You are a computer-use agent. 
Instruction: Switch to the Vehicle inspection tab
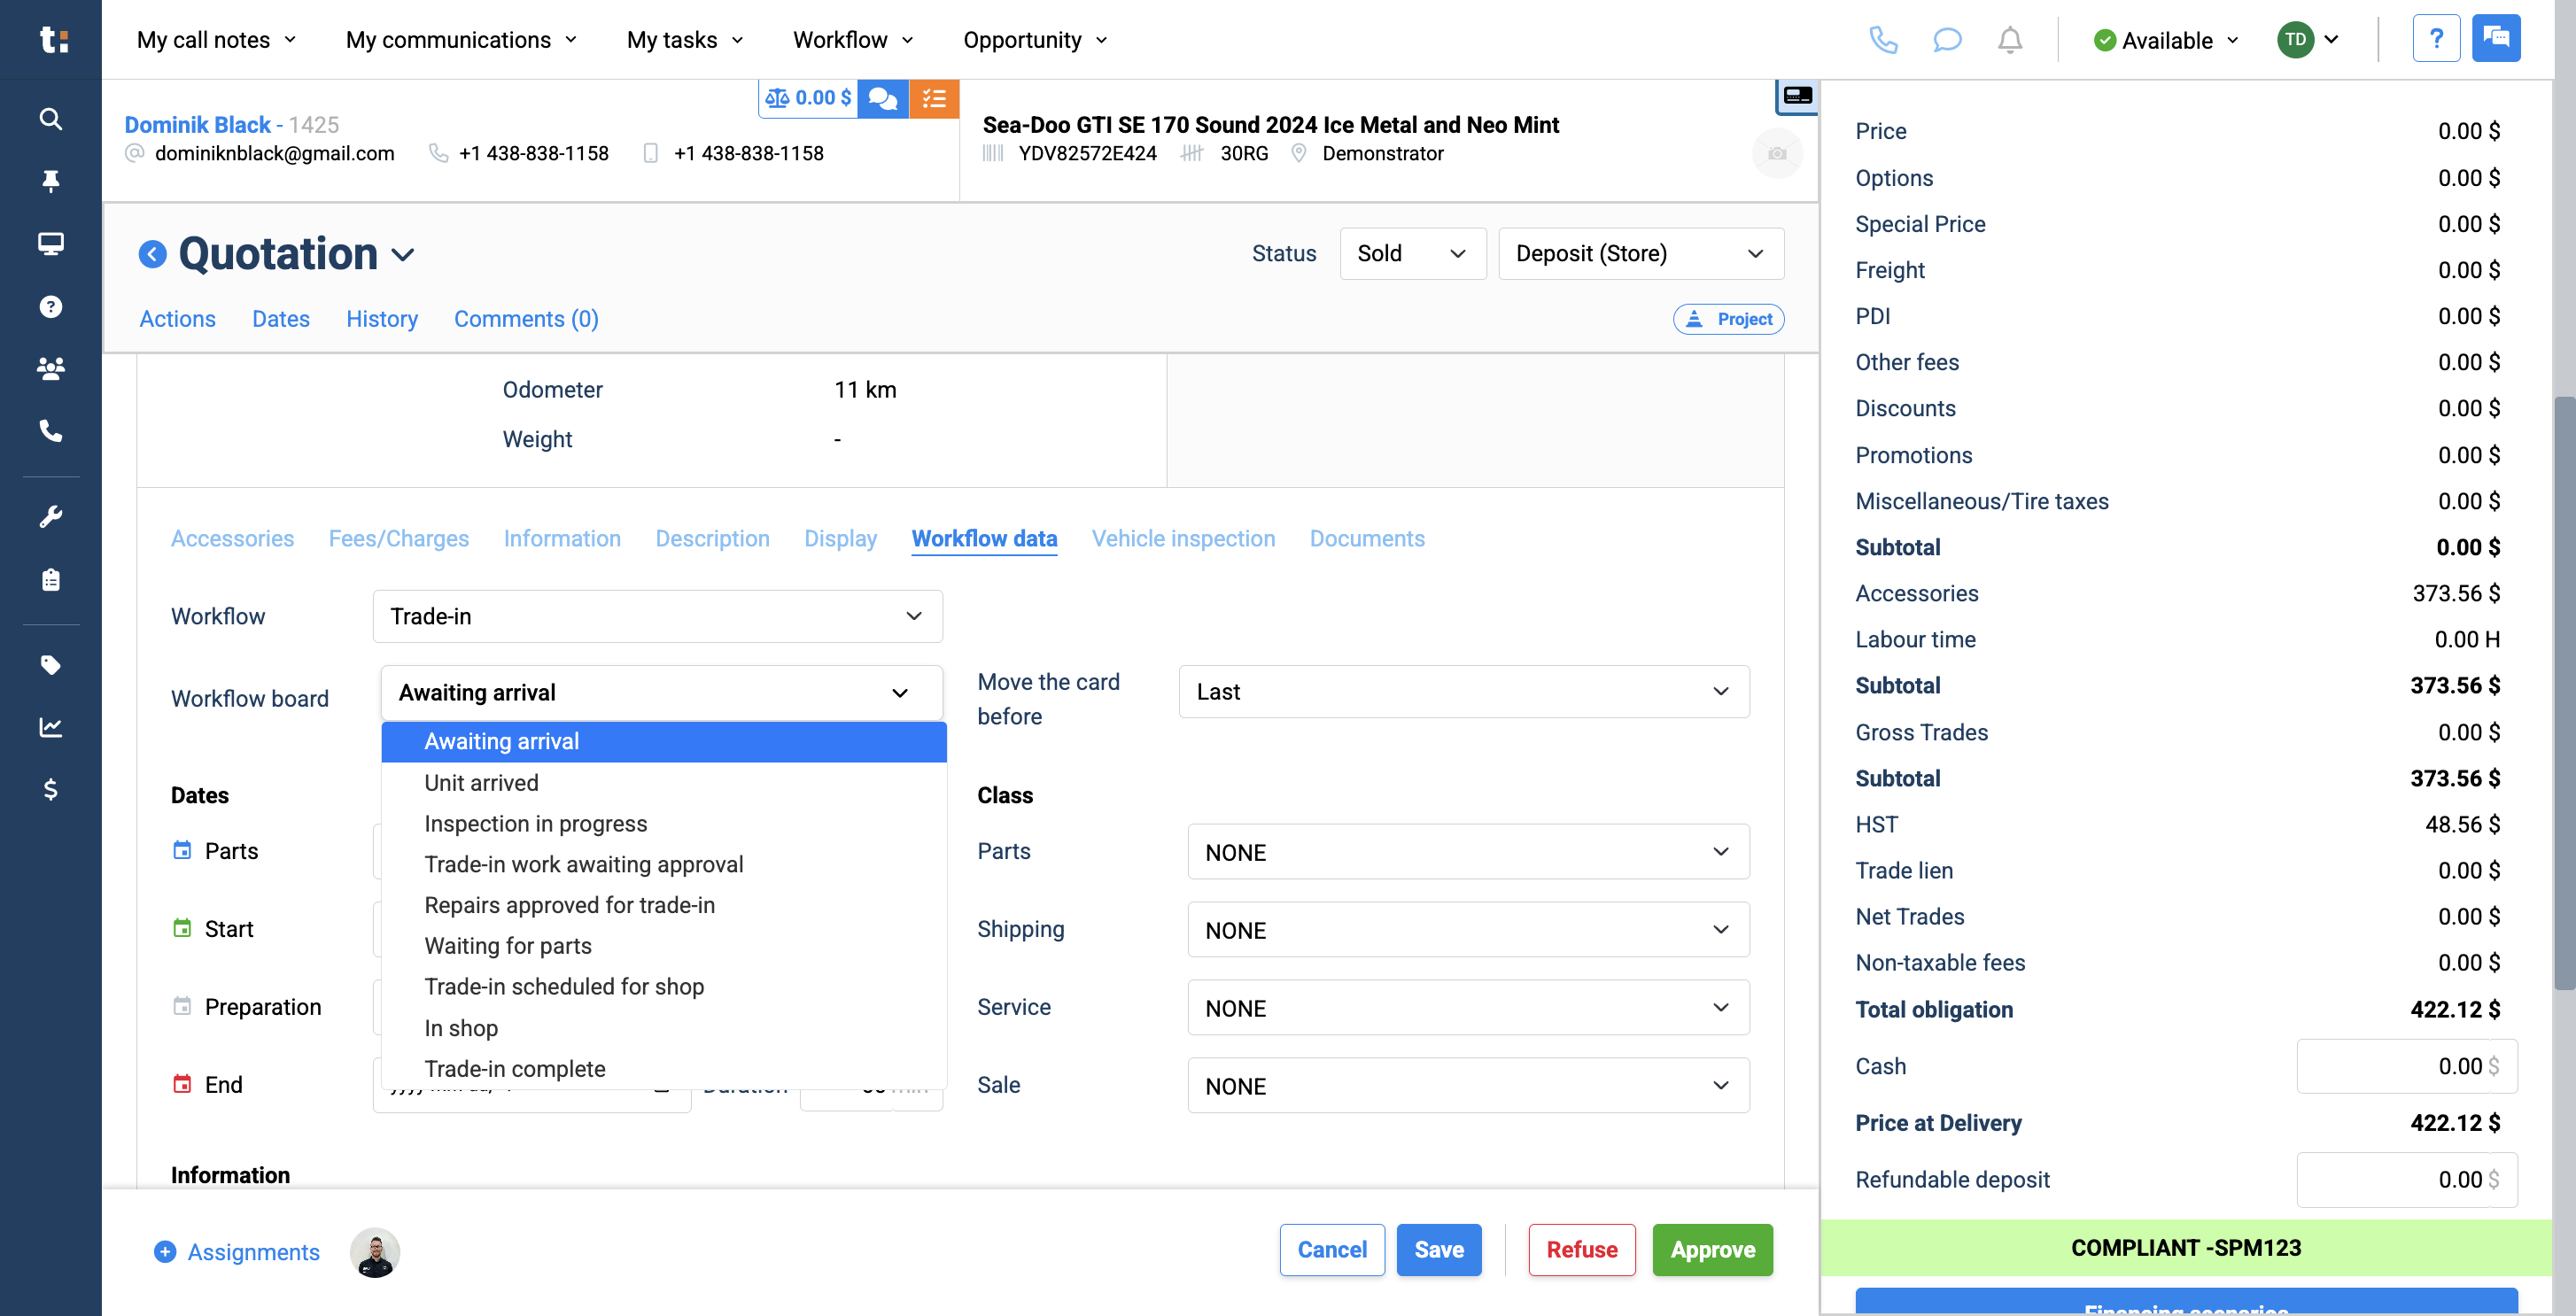click(x=1183, y=538)
